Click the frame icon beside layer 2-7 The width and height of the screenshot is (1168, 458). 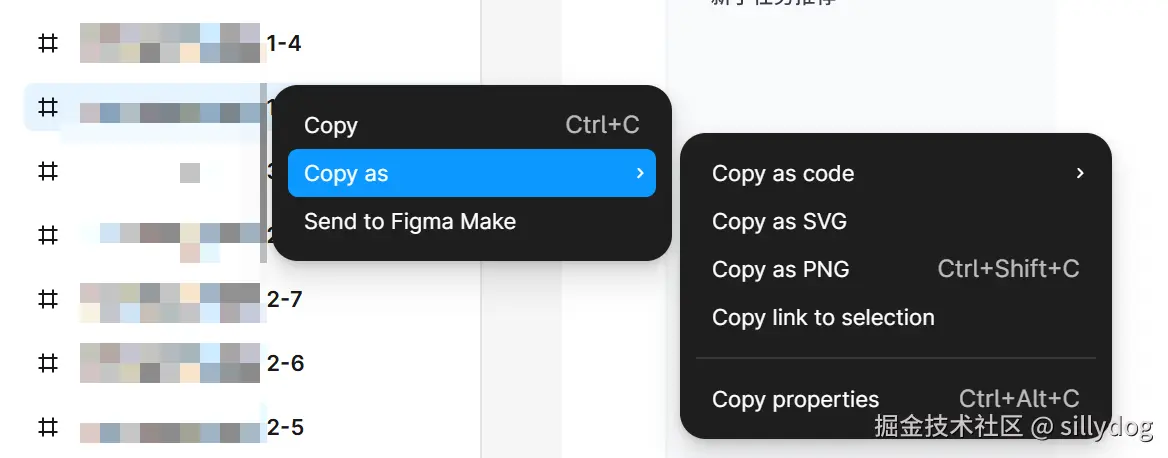point(47,299)
